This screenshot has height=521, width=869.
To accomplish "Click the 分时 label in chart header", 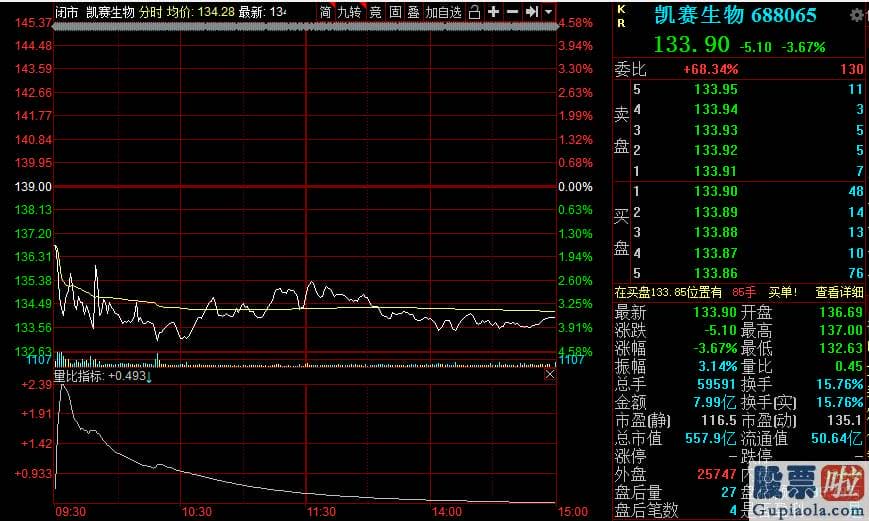I will [151, 12].
